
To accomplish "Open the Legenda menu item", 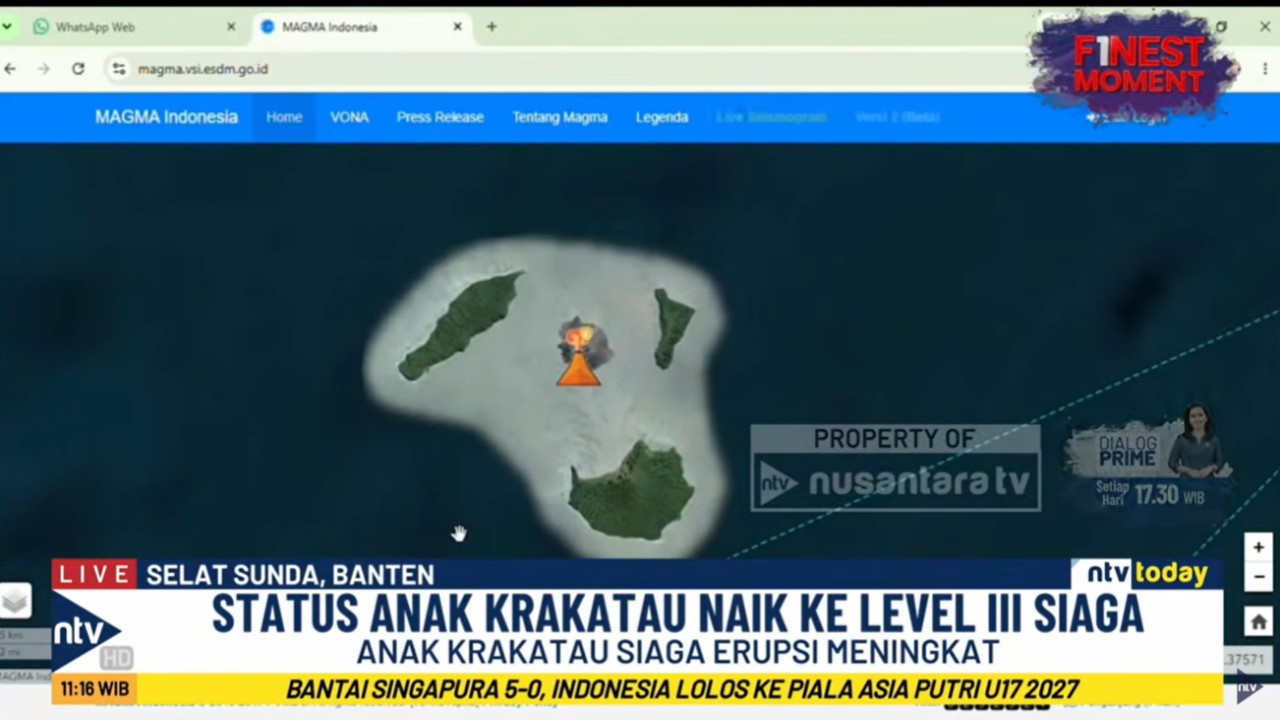I will [662, 117].
